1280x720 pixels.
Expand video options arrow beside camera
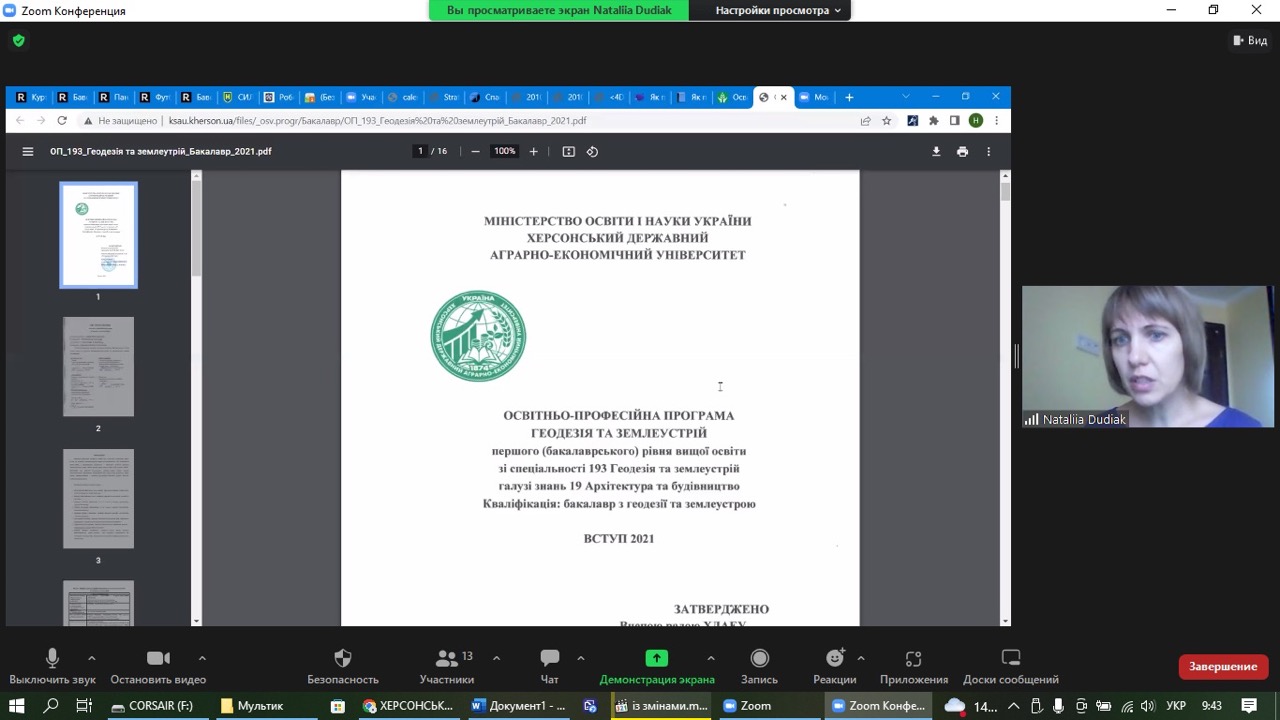click(x=202, y=658)
